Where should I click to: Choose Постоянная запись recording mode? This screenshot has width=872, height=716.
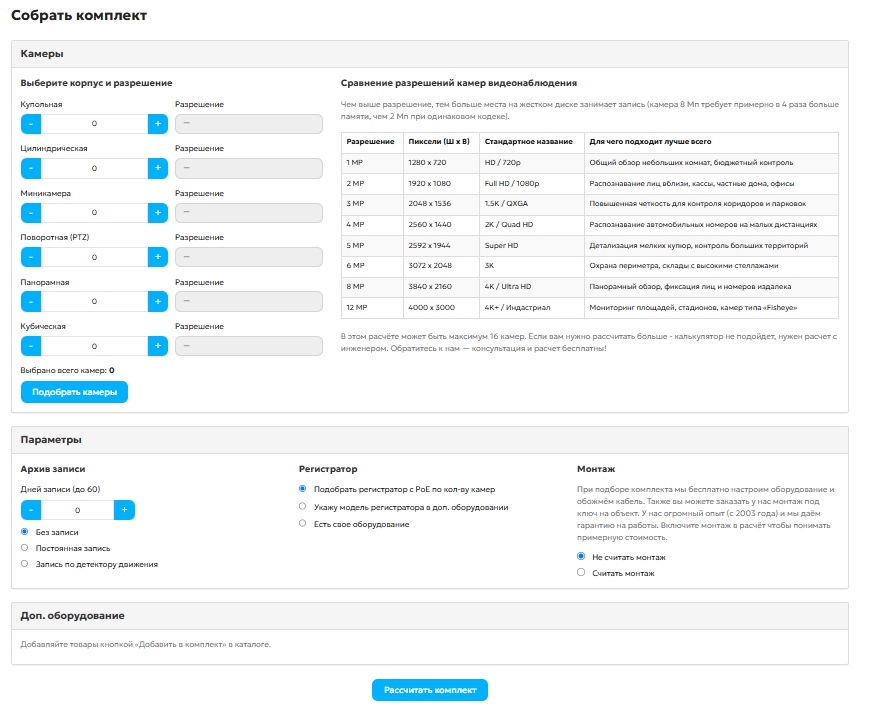pos(24,548)
